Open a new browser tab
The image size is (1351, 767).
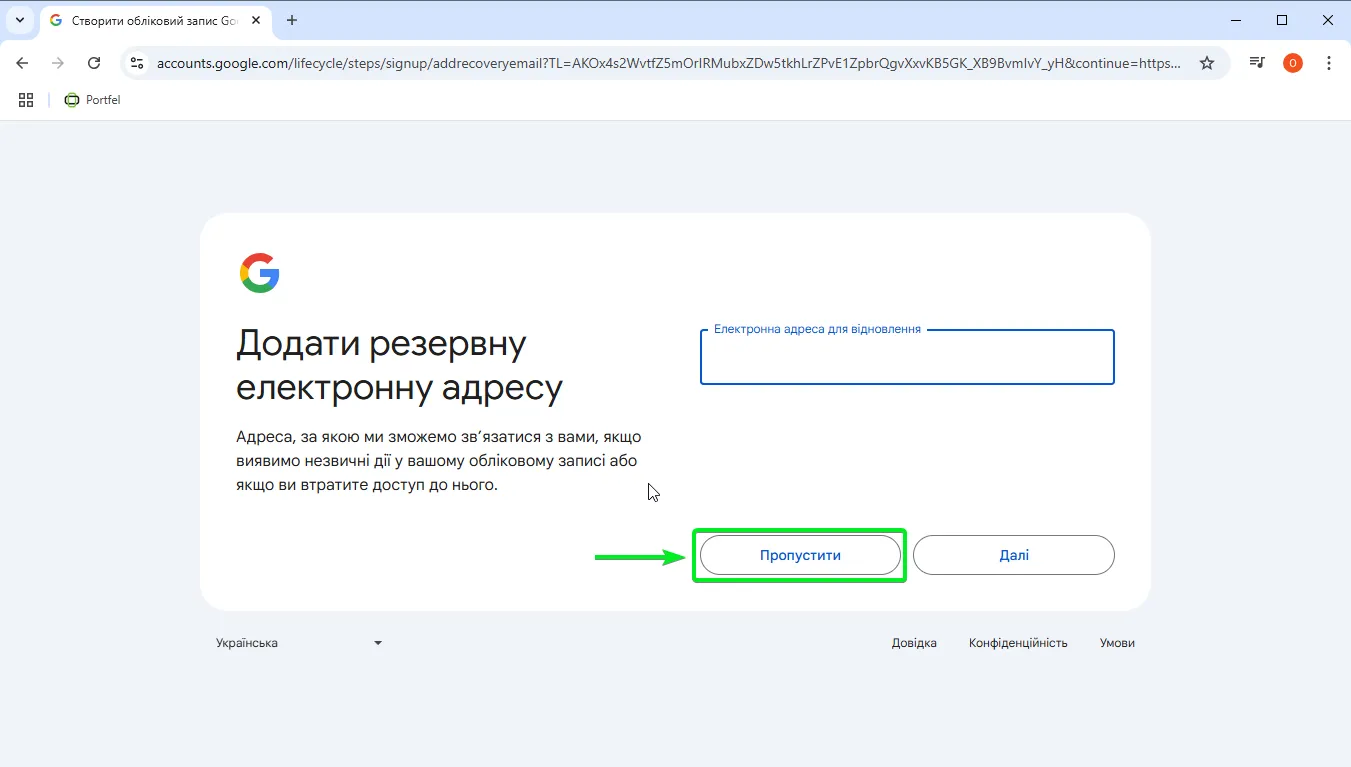292,20
